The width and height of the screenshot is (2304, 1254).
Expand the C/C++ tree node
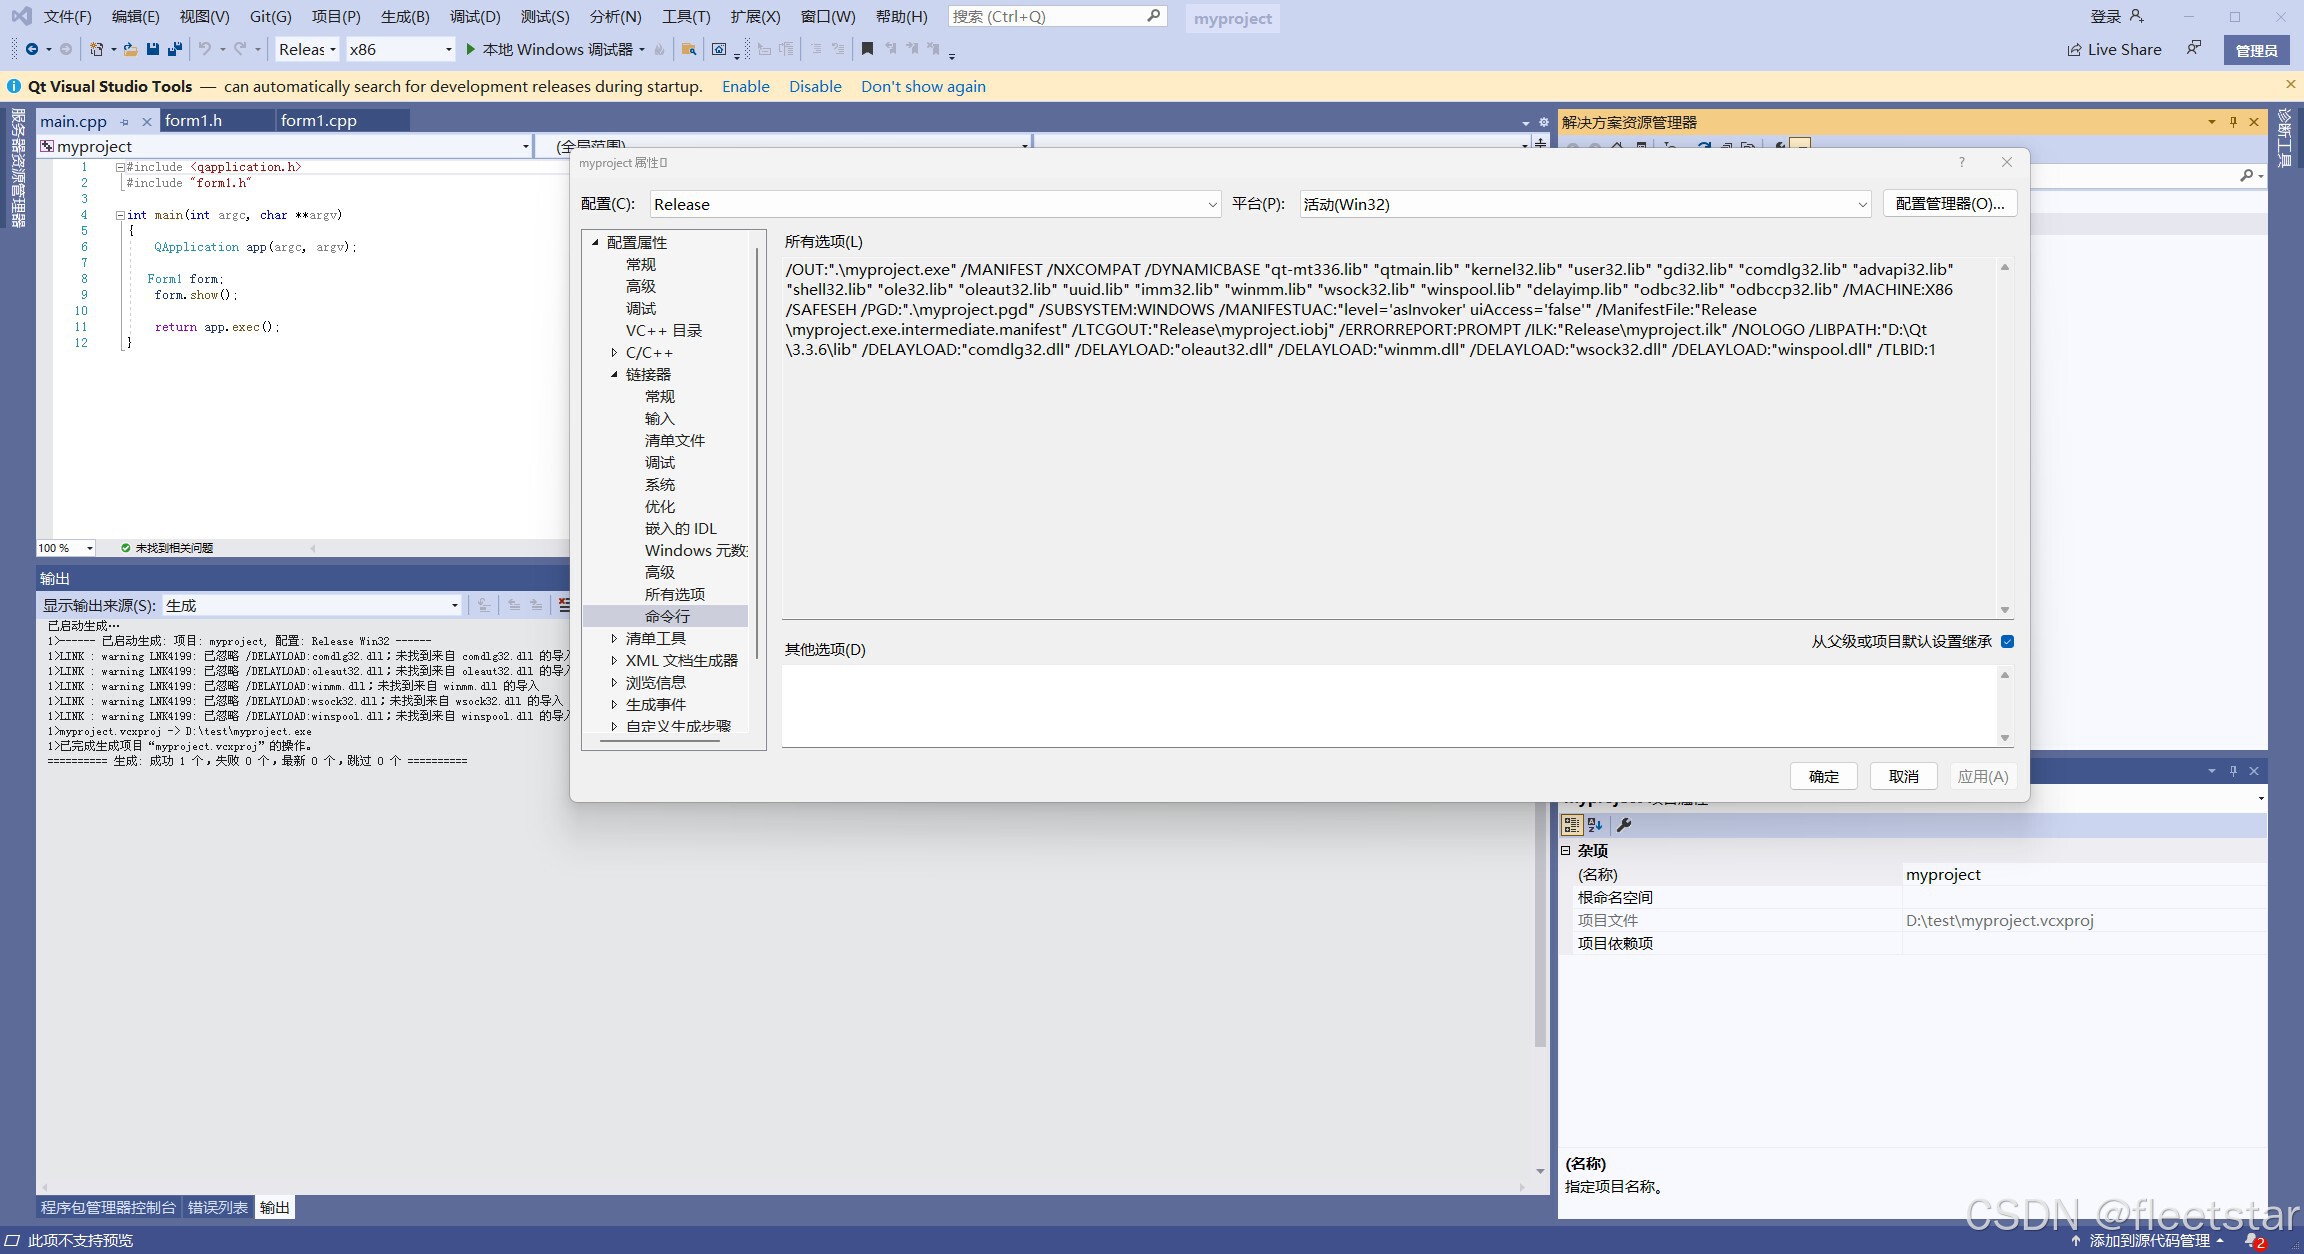tap(614, 353)
